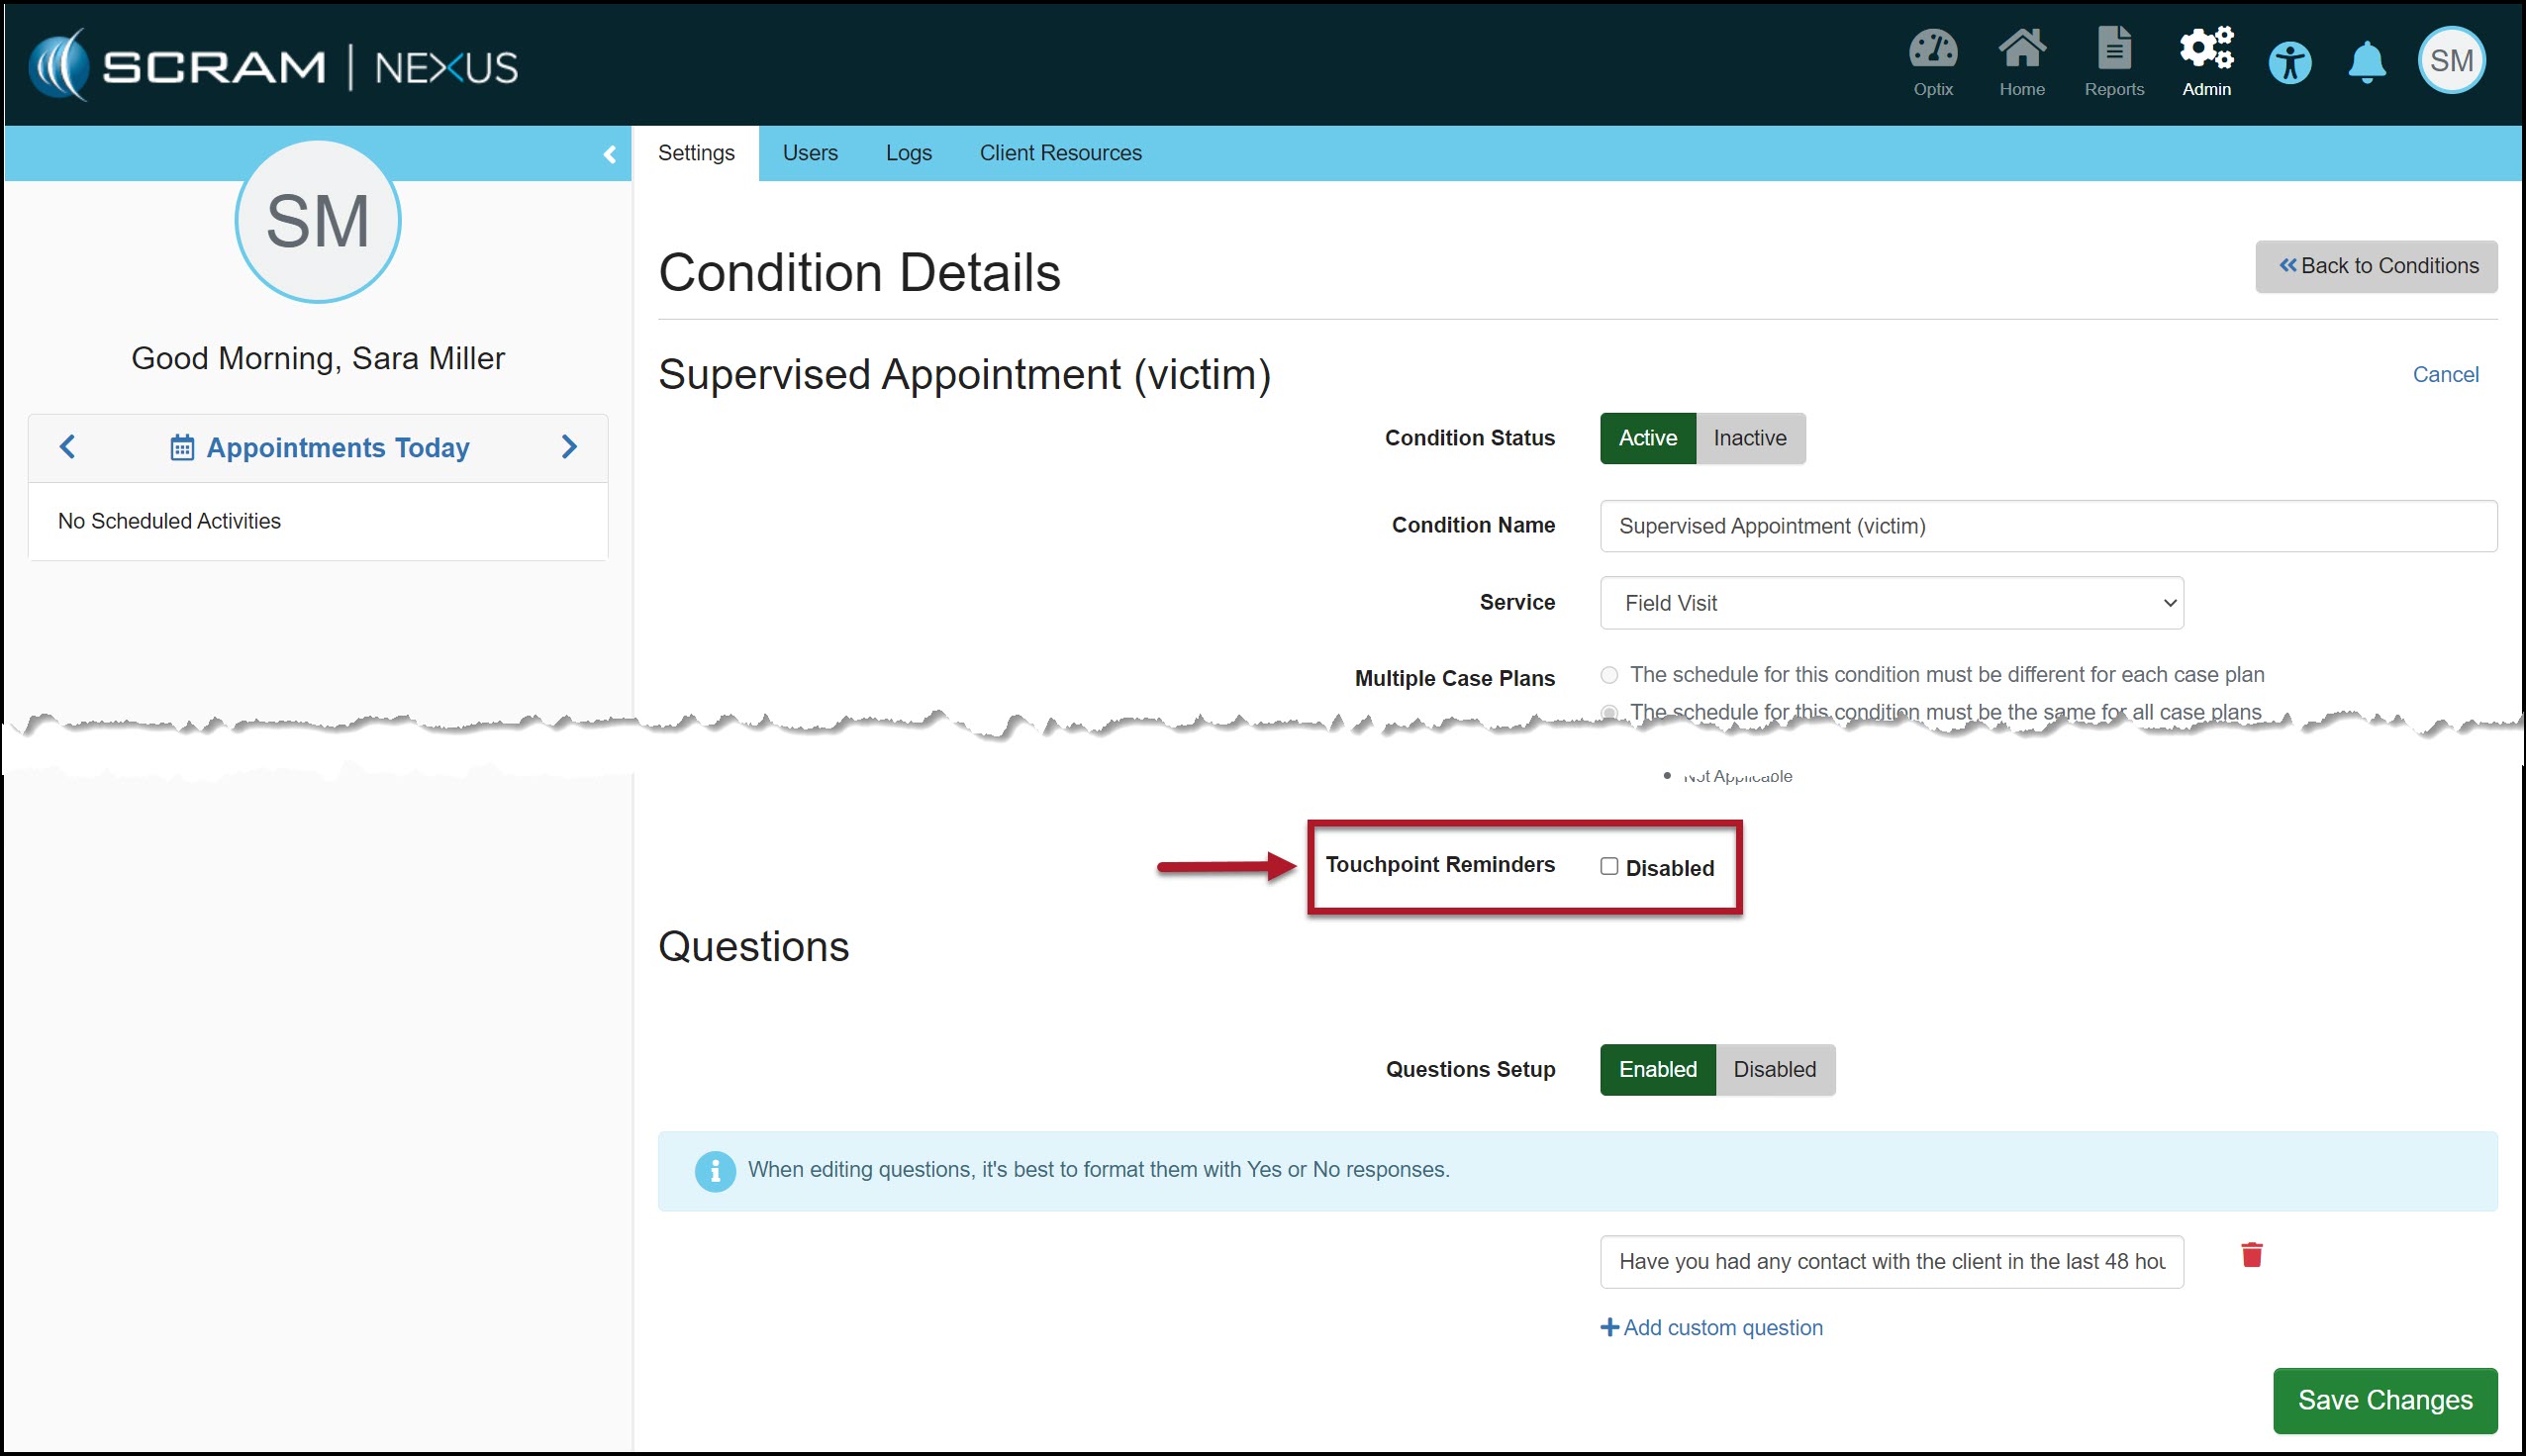Set Condition Status to Inactive
Screen dimensions: 2526x1456
(x=1749, y=438)
